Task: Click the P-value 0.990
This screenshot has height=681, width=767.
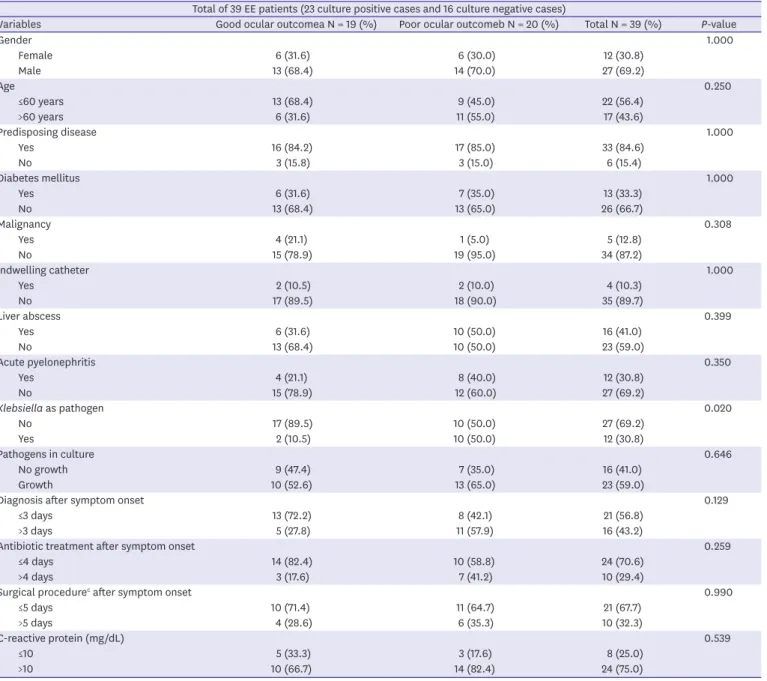Action: pyautogui.click(x=718, y=592)
